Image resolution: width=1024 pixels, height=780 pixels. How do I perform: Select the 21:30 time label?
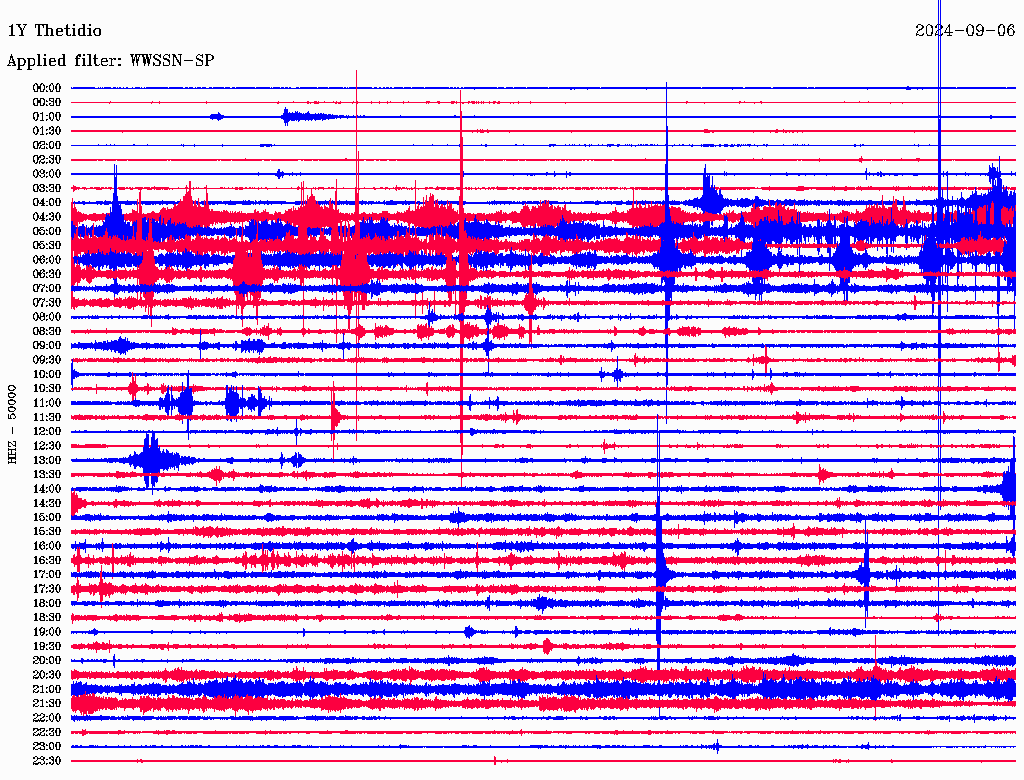pos(47,704)
